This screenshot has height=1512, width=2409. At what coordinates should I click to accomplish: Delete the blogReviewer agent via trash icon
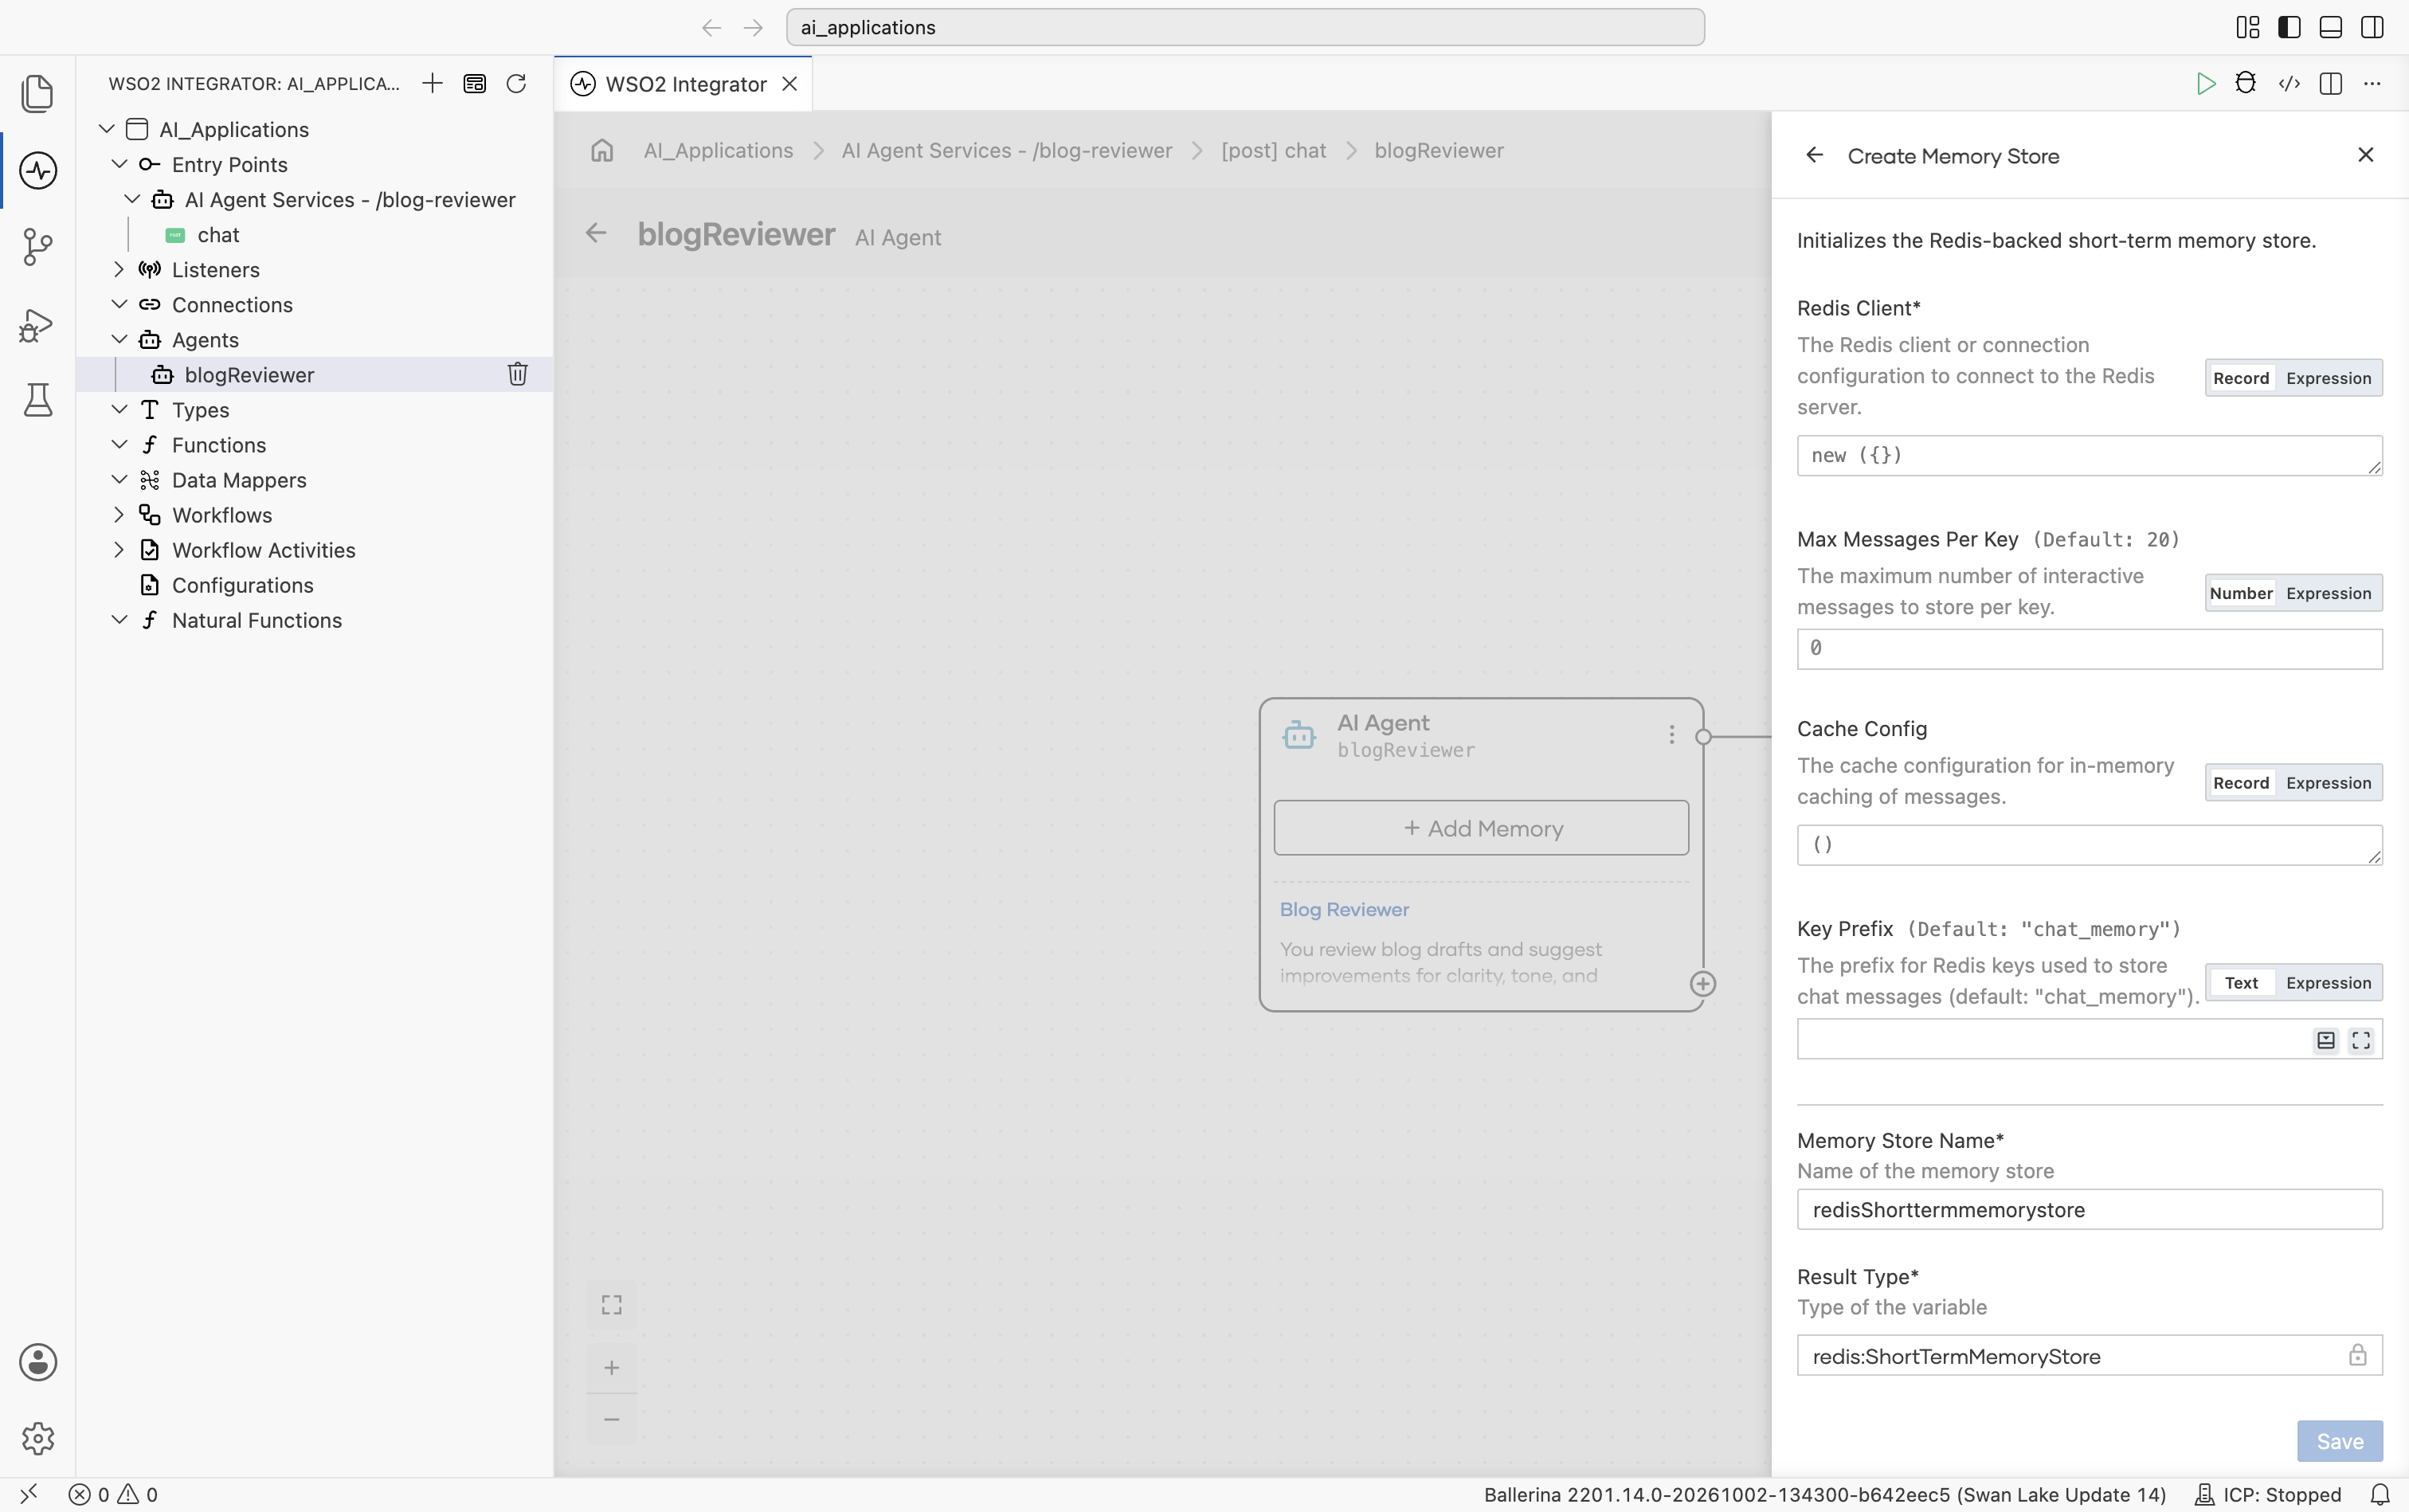pyautogui.click(x=517, y=374)
